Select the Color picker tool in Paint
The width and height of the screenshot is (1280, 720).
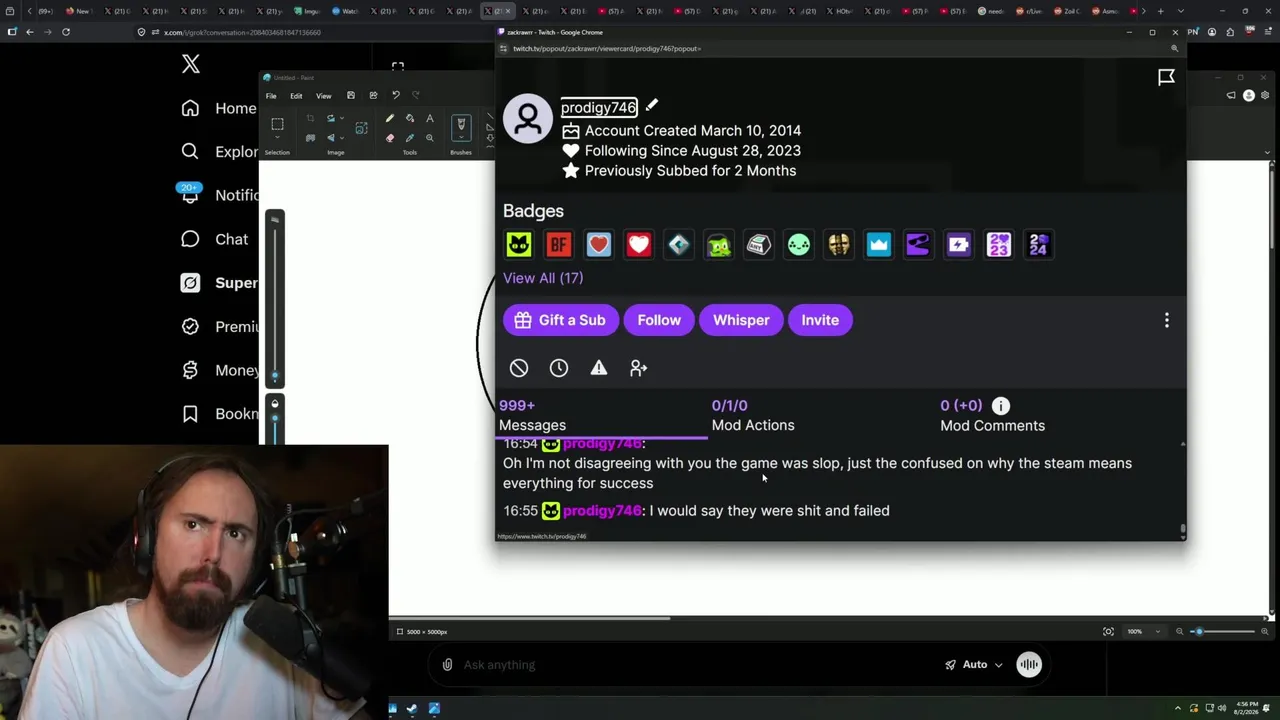(x=410, y=138)
